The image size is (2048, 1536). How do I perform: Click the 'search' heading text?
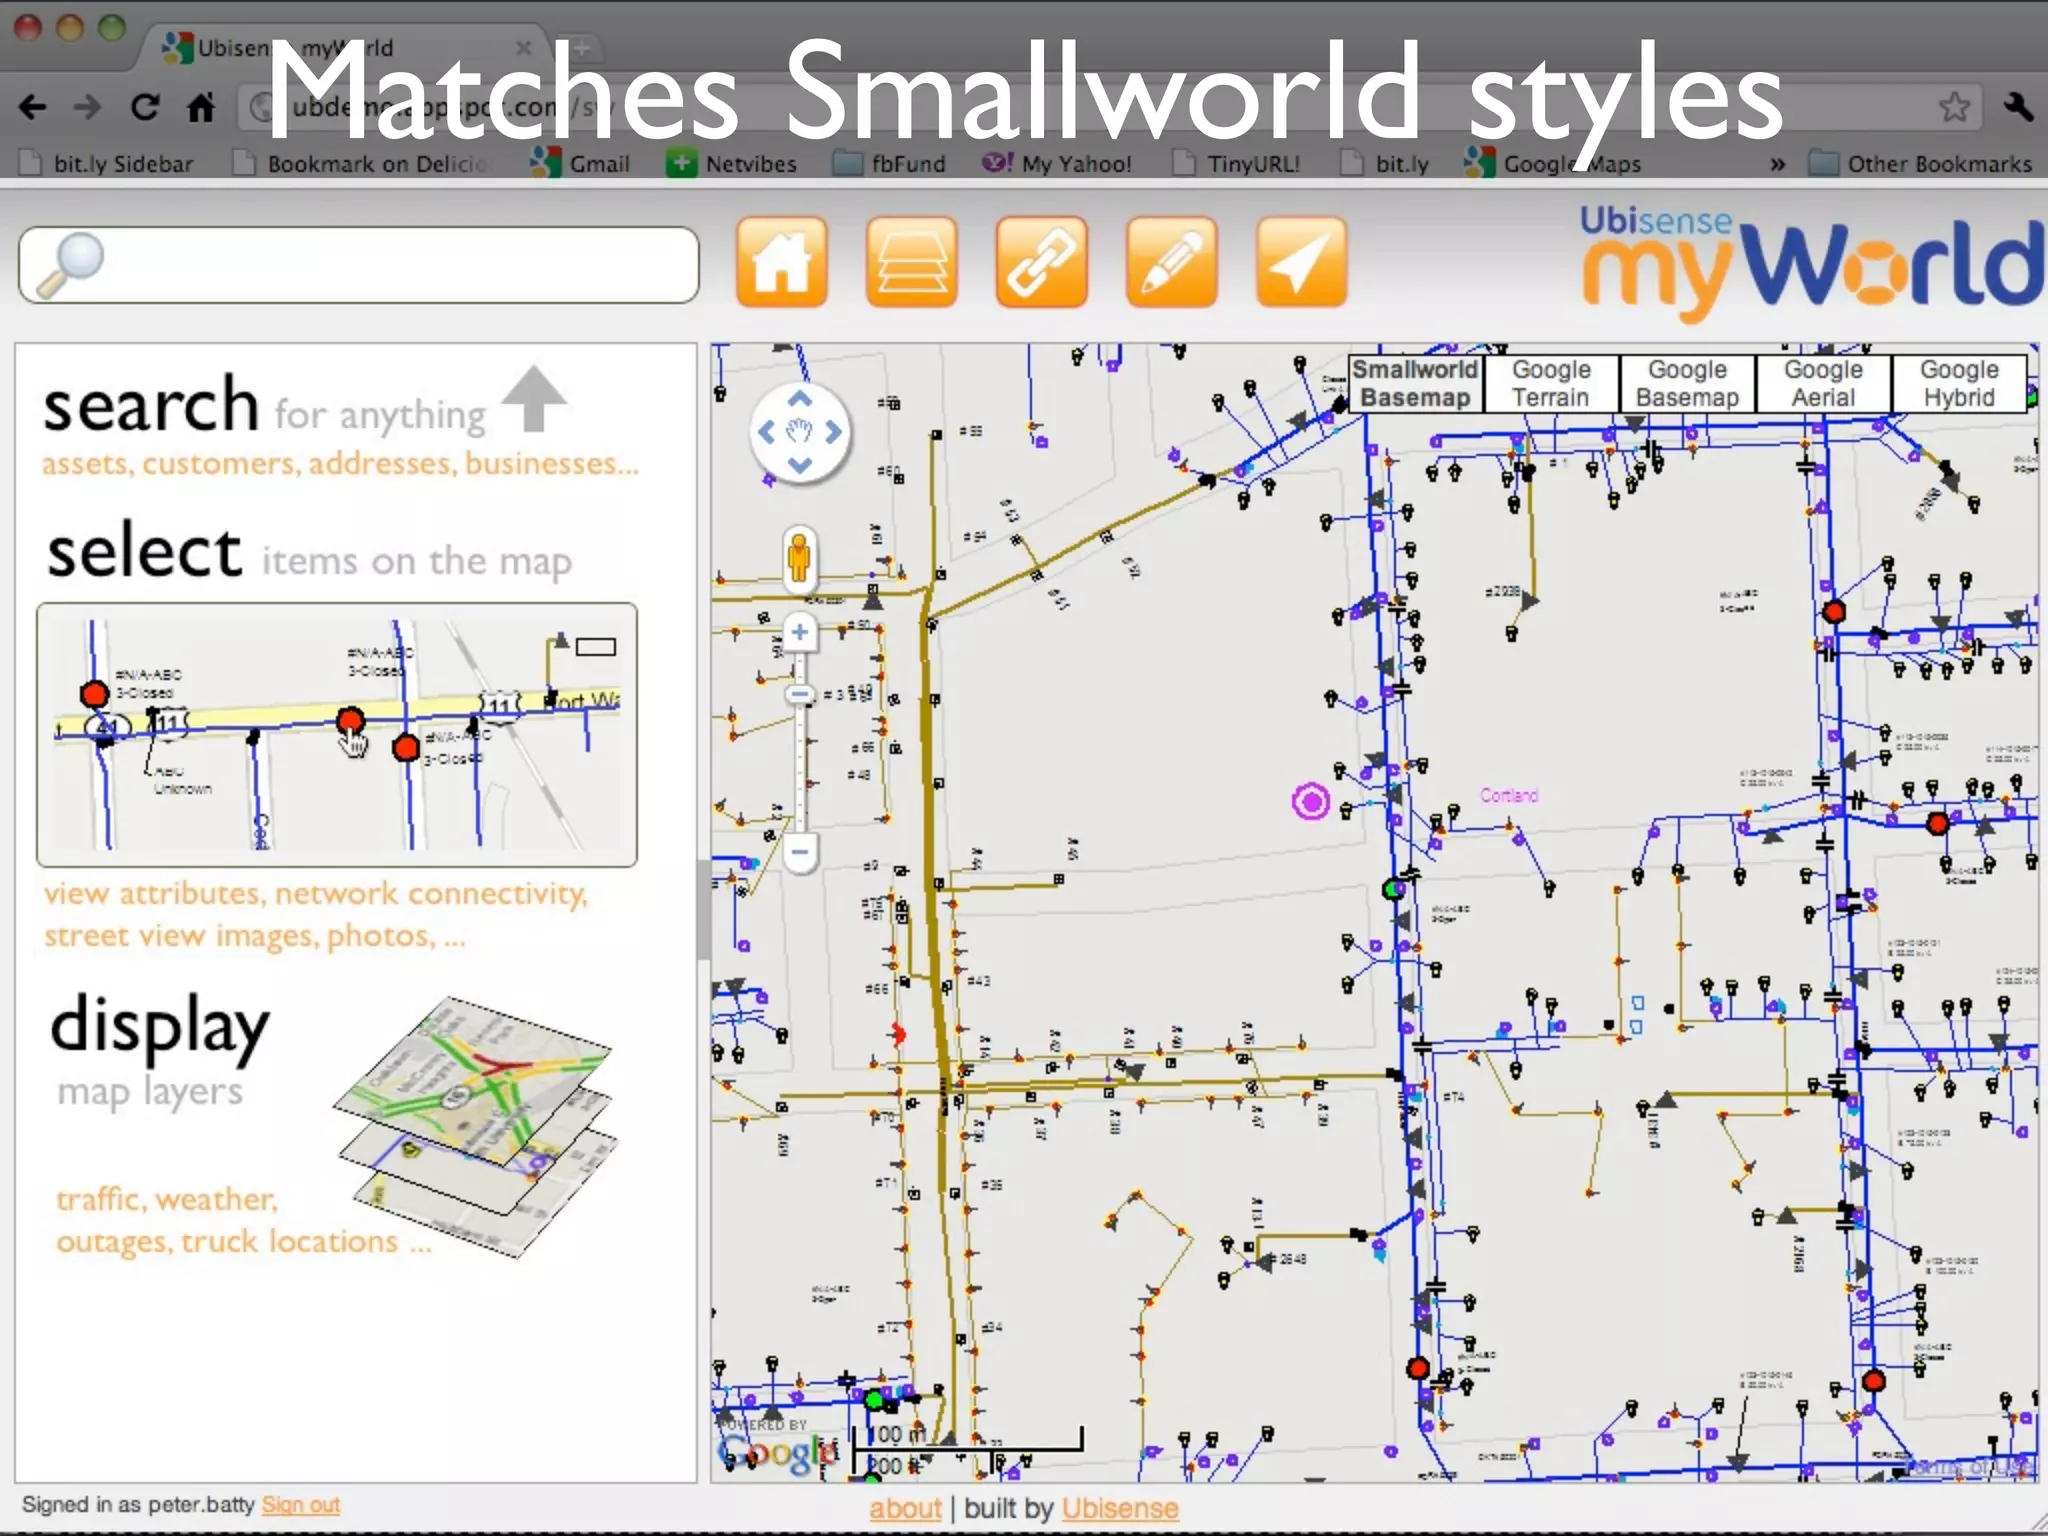(151, 405)
